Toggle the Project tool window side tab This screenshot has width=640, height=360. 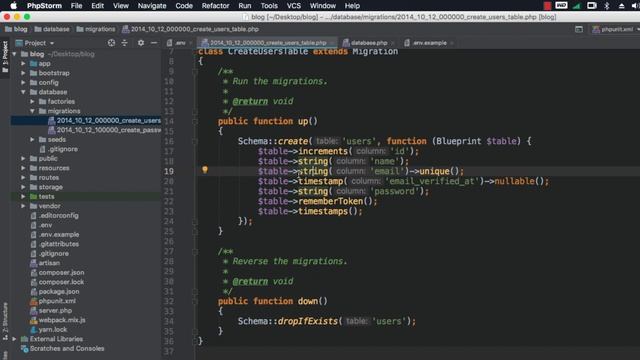pos(5,57)
